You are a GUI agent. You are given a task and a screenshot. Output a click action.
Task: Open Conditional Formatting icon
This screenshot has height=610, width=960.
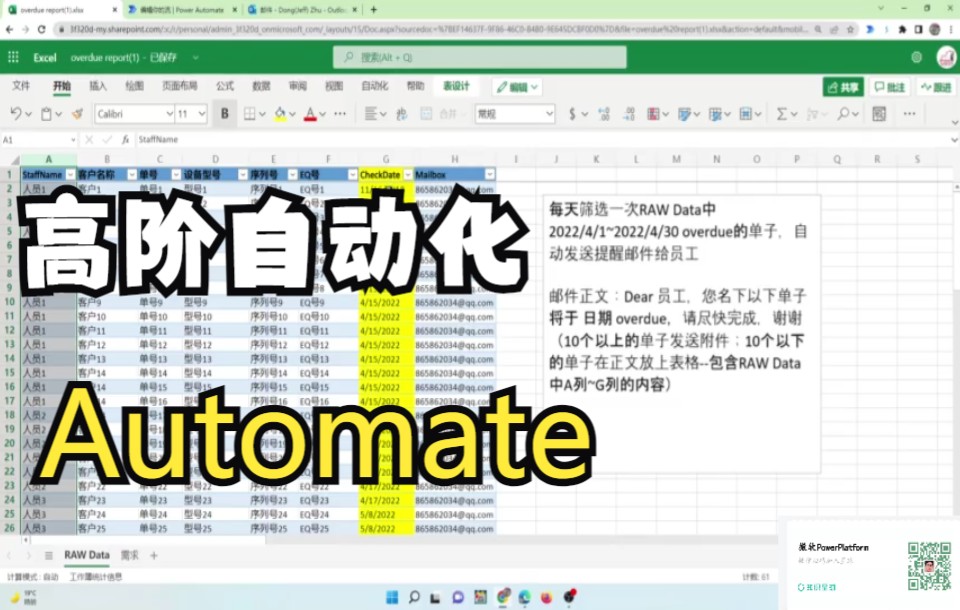(x=653, y=114)
